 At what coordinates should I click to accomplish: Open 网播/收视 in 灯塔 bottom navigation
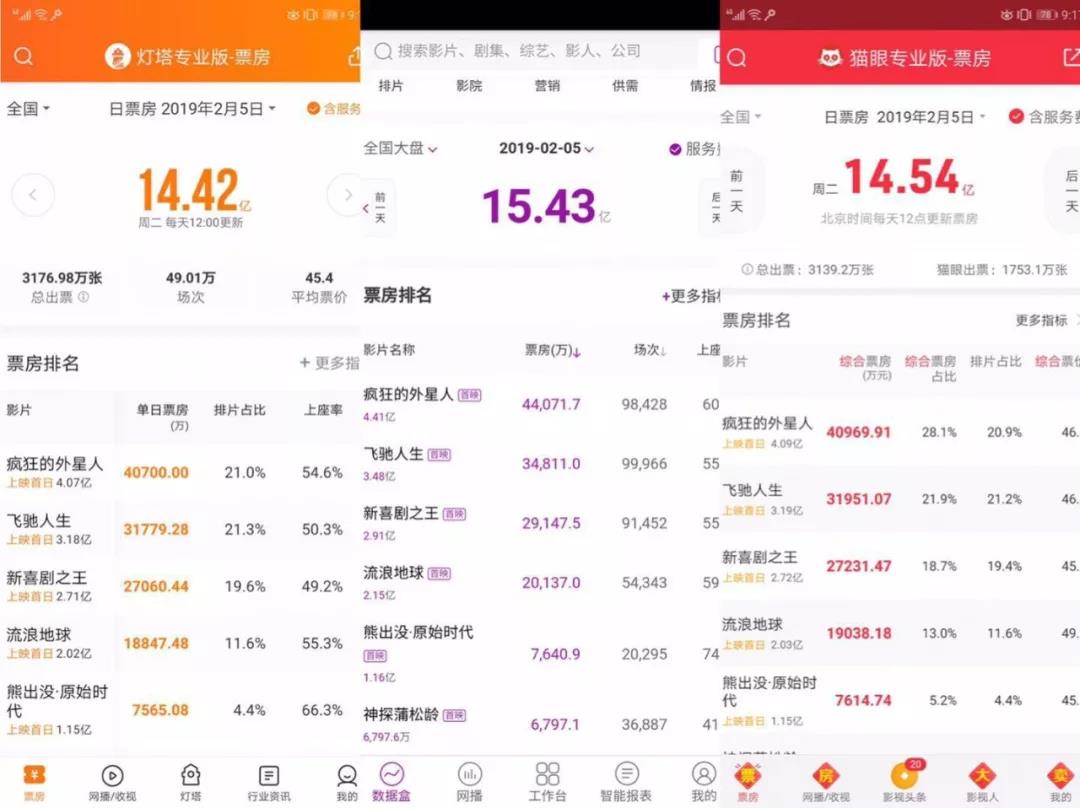[112, 783]
